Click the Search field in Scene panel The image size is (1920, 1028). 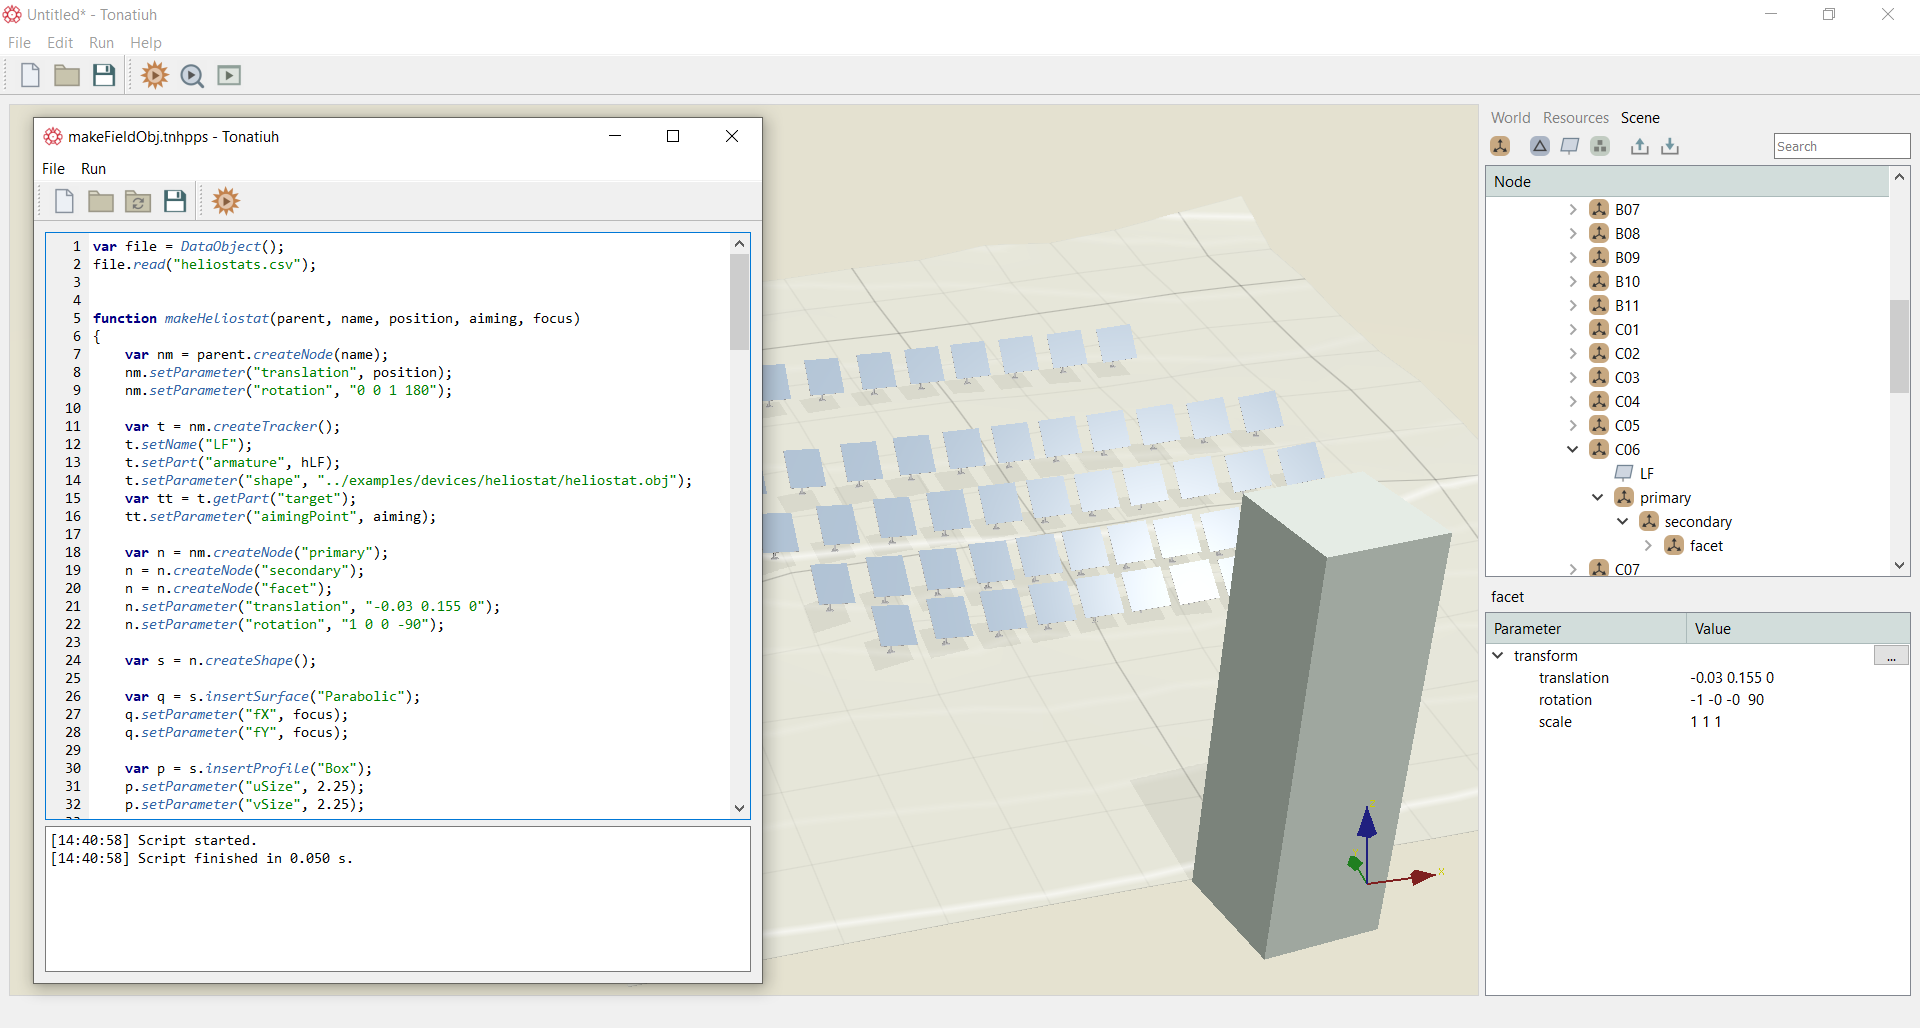tap(1841, 146)
